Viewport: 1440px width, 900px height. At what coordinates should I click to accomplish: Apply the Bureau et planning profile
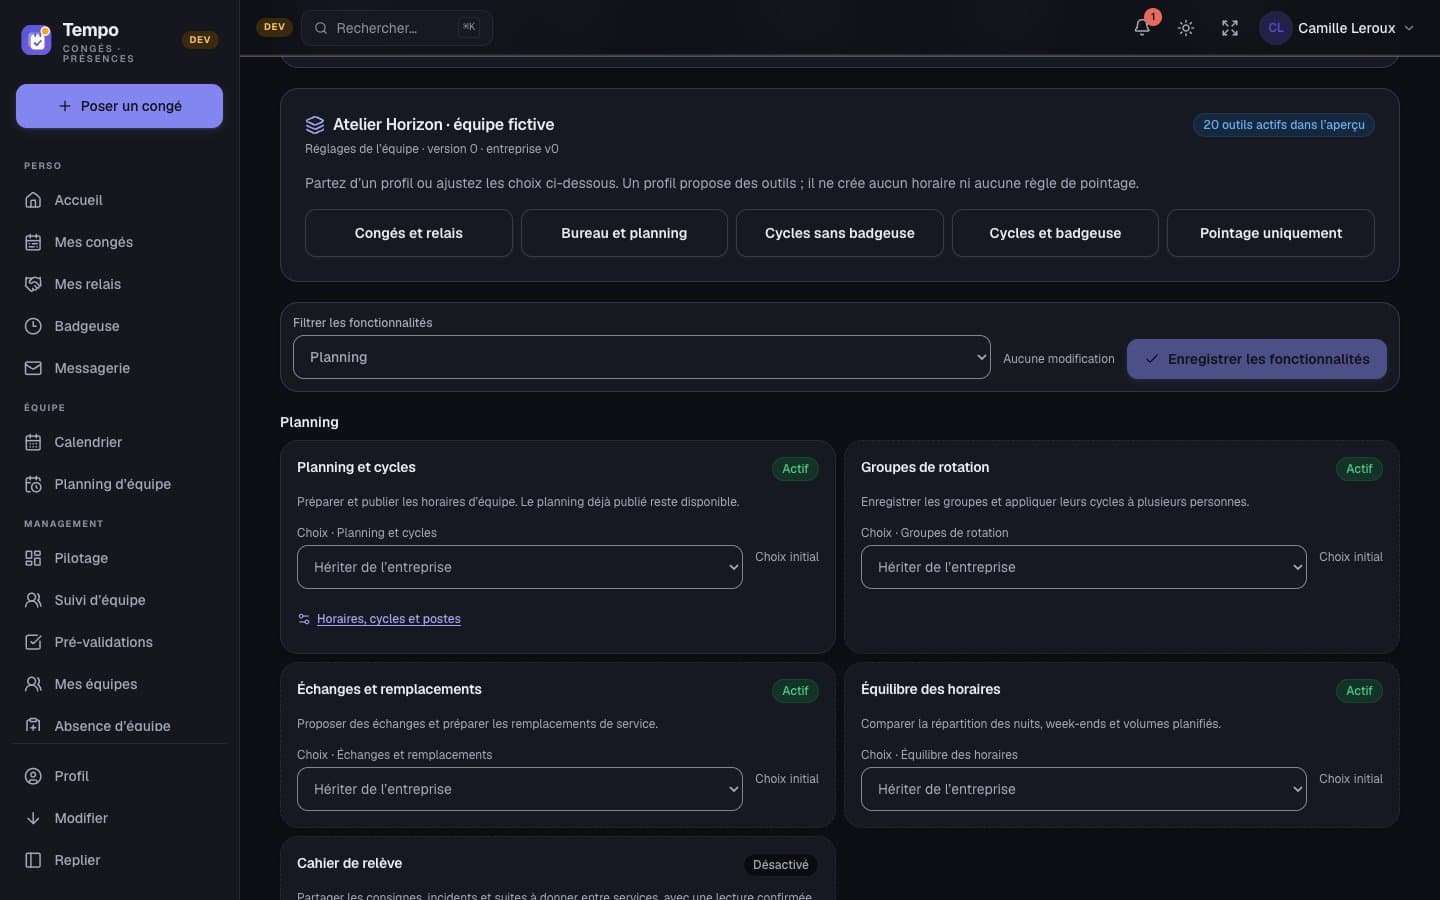624,233
